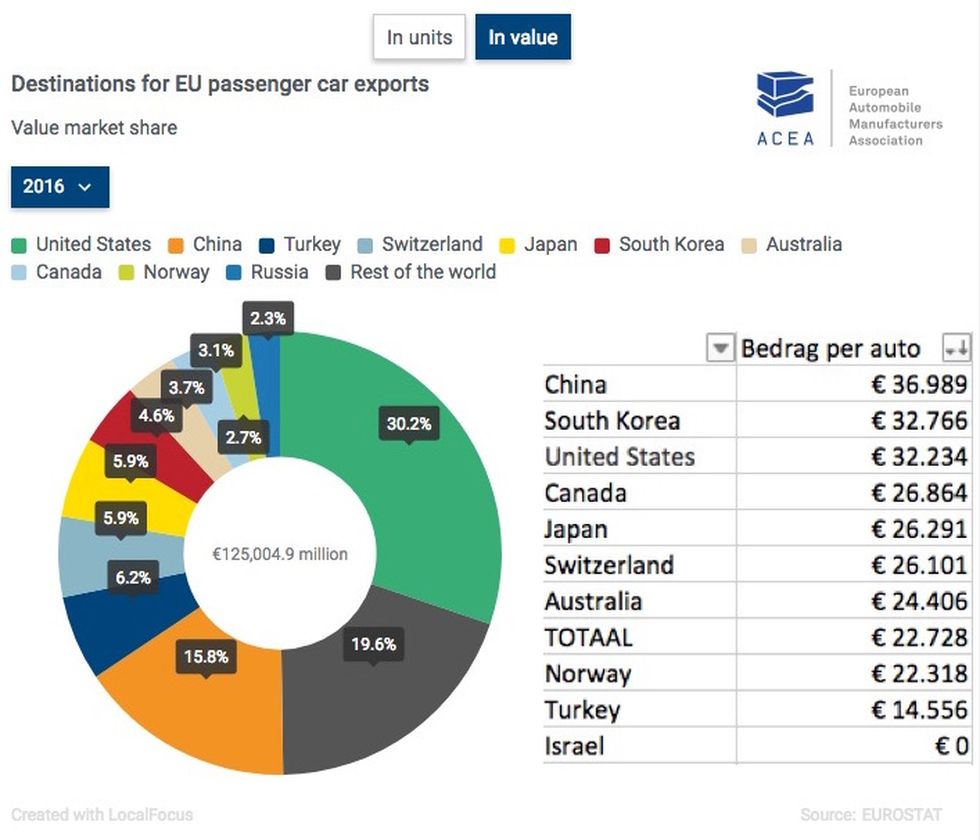This screenshot has height=840, width=980.
Task: Open the 2016 year dropdown
Action: tap(60, 187)
